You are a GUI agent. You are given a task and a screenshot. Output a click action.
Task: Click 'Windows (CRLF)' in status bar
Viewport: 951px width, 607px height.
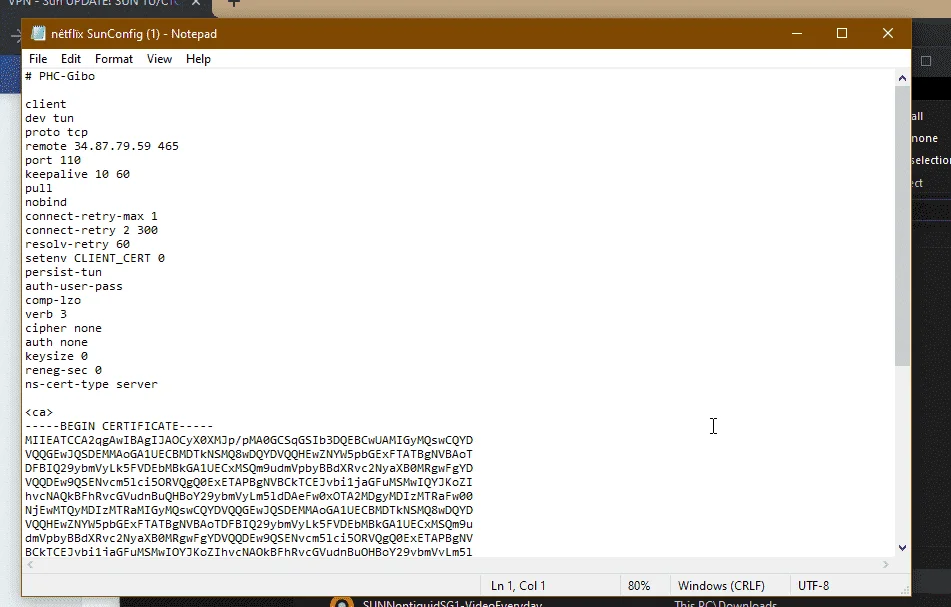coord(721,586)
